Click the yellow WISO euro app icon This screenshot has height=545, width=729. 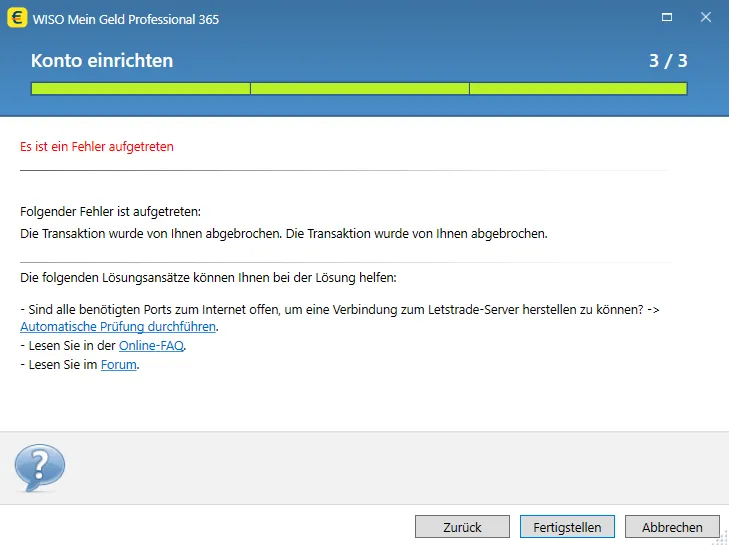point(16,18)
